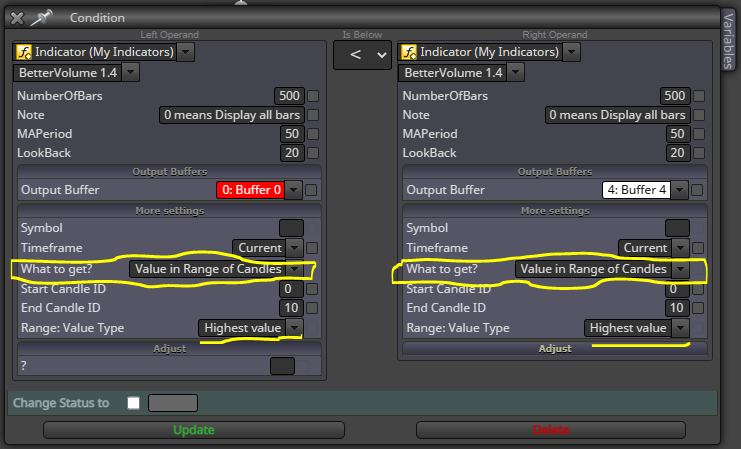Enable the Change Status to checkbox
Image resolution: width=741 pixels, height=449 pixels.
134,403
